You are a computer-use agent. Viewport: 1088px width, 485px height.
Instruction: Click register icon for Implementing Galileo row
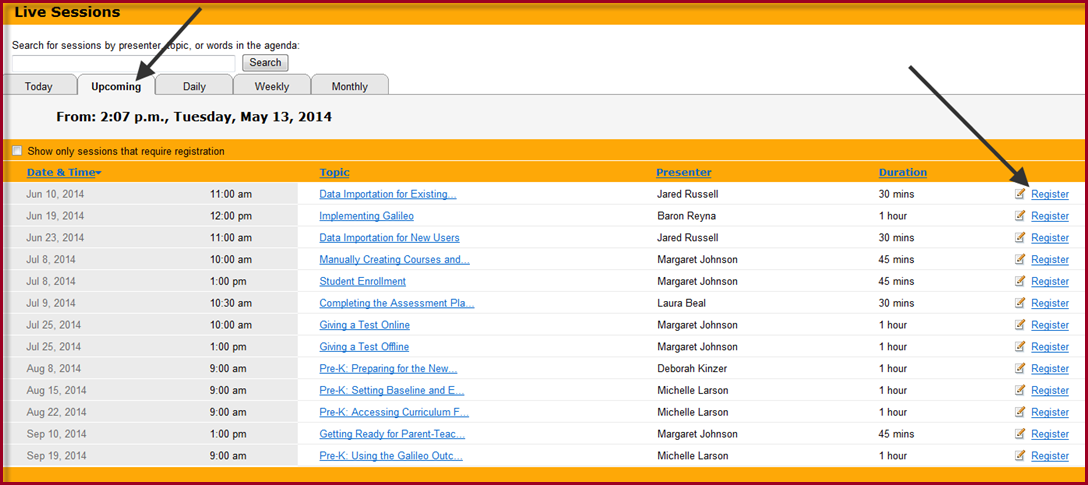[1019, 216]
